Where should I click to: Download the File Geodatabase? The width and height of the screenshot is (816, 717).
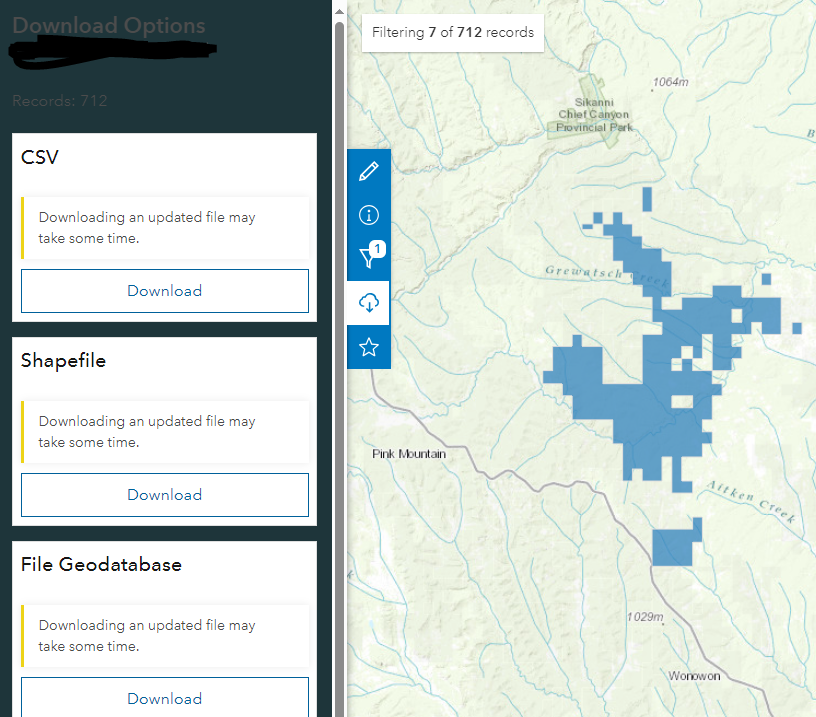(x=164, y=698)
